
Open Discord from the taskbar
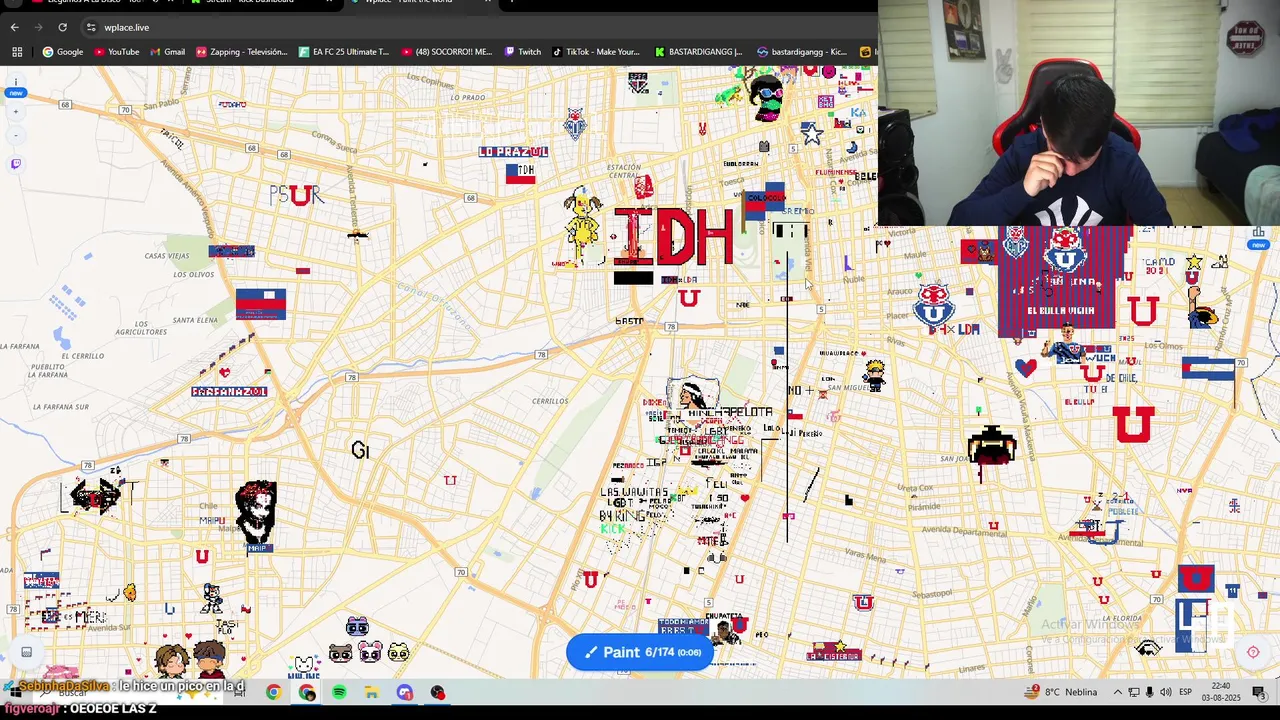coord(404,692)
